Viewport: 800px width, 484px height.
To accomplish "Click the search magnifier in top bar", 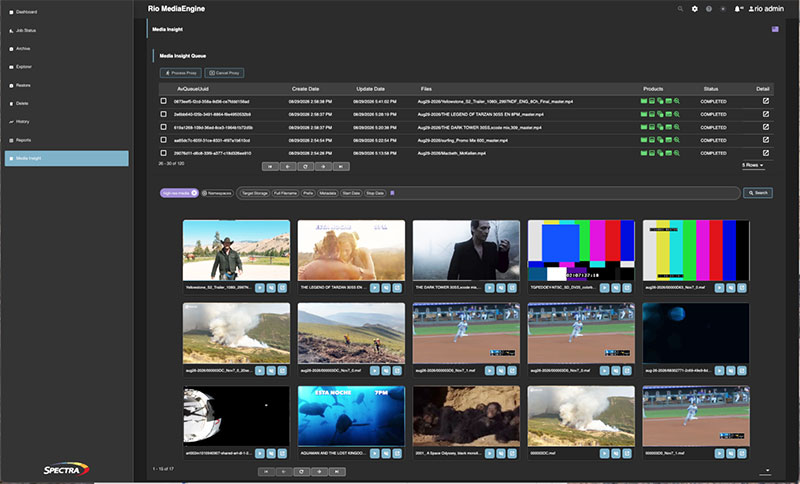I will click(x=680, y=9).
